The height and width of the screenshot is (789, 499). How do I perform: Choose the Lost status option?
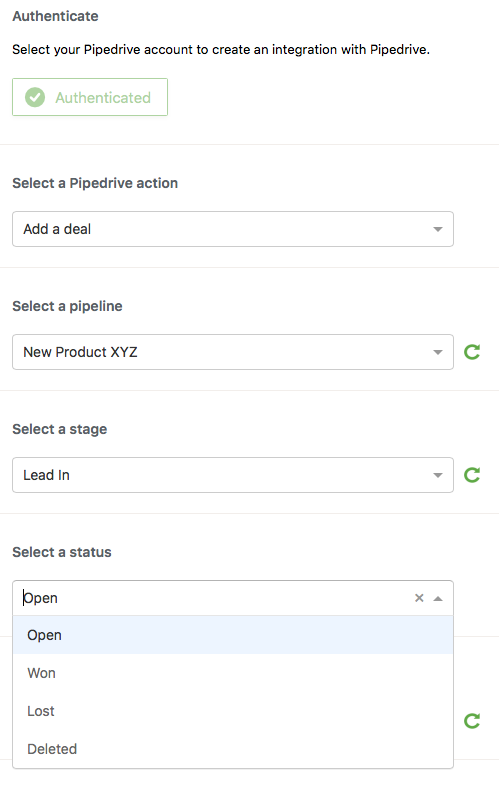233,711
